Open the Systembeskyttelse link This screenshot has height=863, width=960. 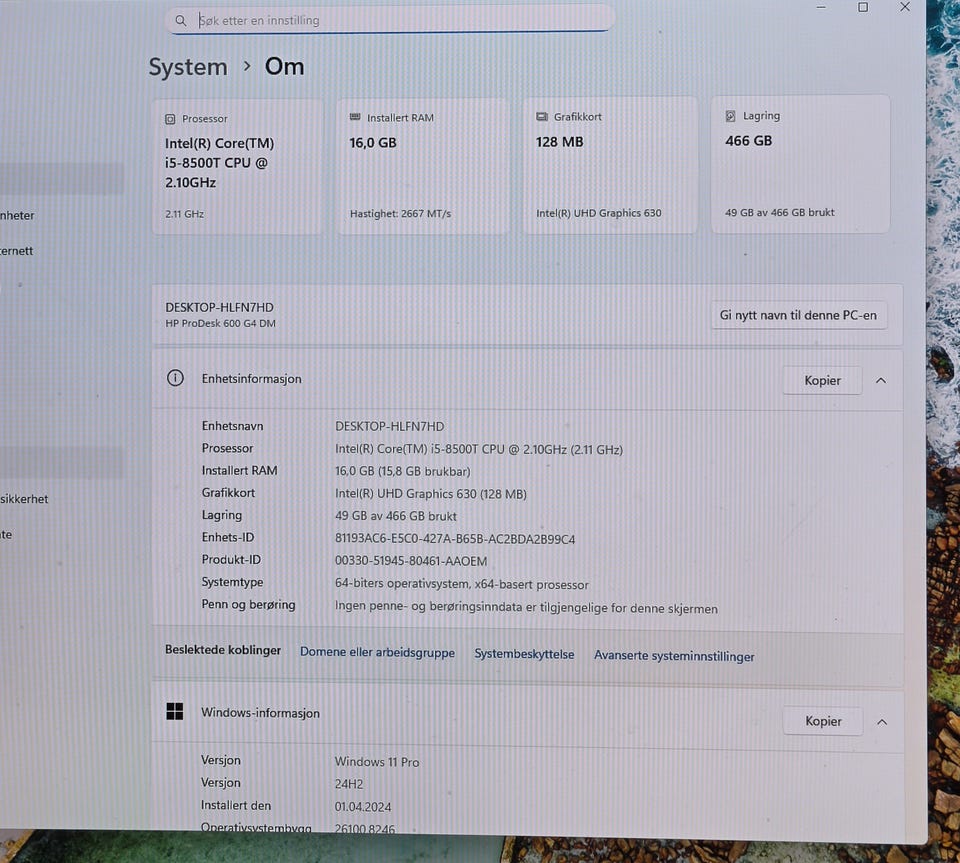[524, 654]
